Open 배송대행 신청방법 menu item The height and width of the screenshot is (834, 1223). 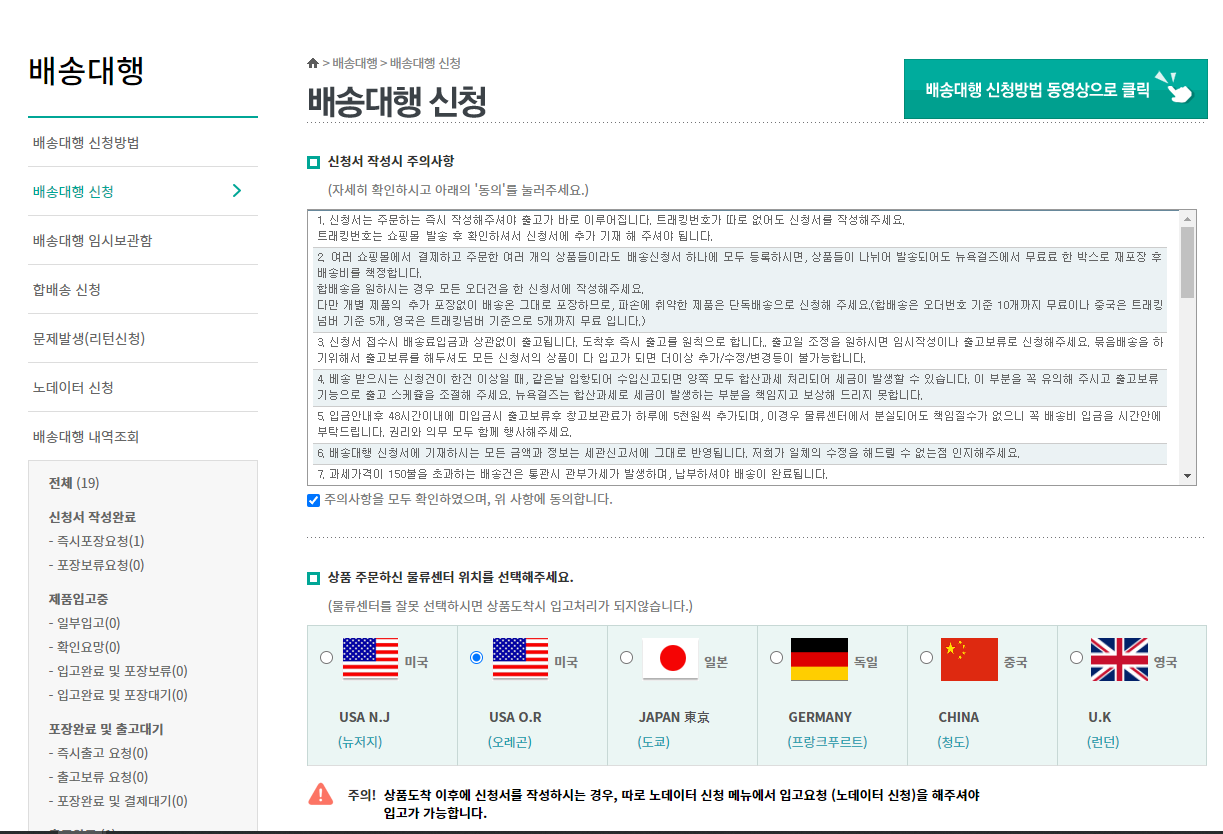point(143,142)
